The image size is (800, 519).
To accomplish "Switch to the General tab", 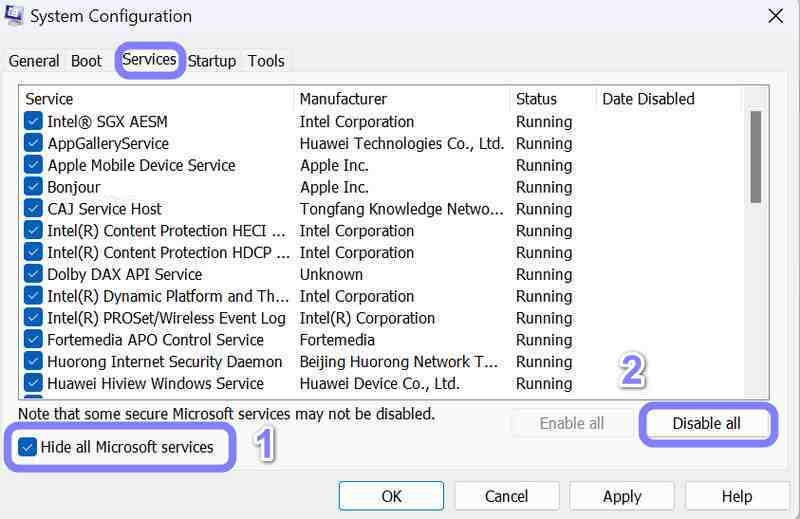I will 33,61.
